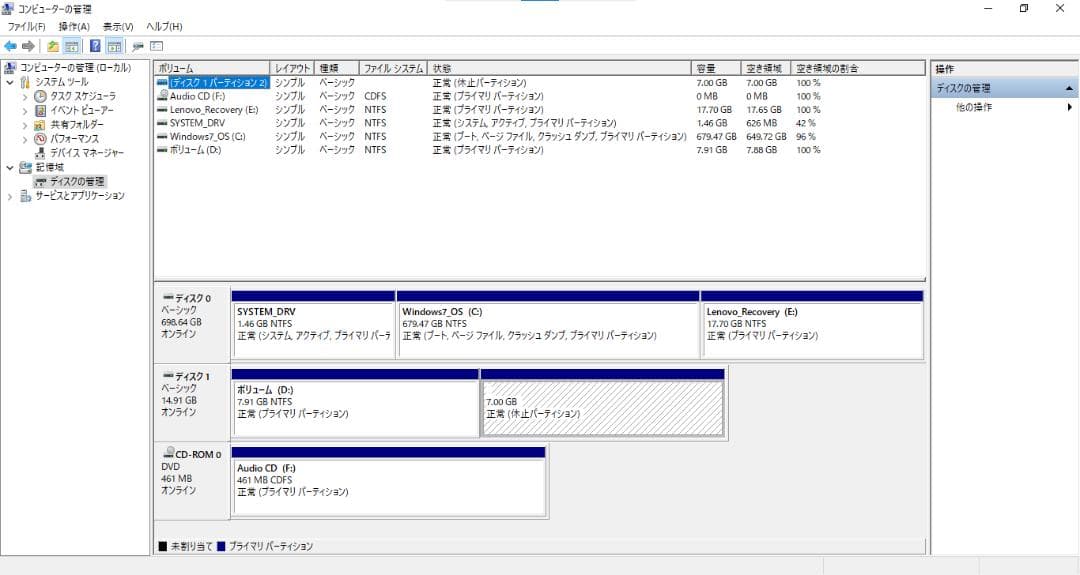The image size is (1080, 575).
Task: Click the rightmost toolbar list view icon
Action: pos(156,46)
